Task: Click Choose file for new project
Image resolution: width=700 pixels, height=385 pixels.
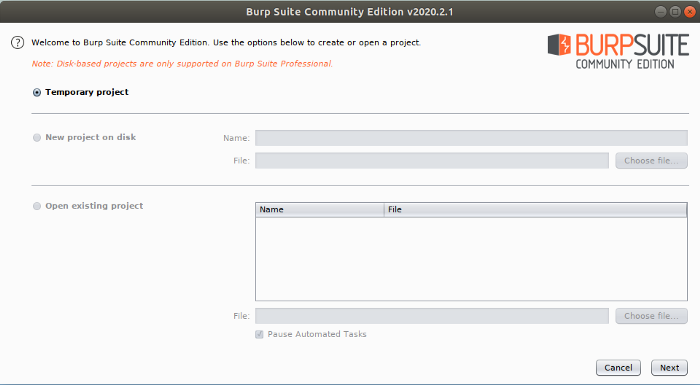Action: click(x=651, y=161)
